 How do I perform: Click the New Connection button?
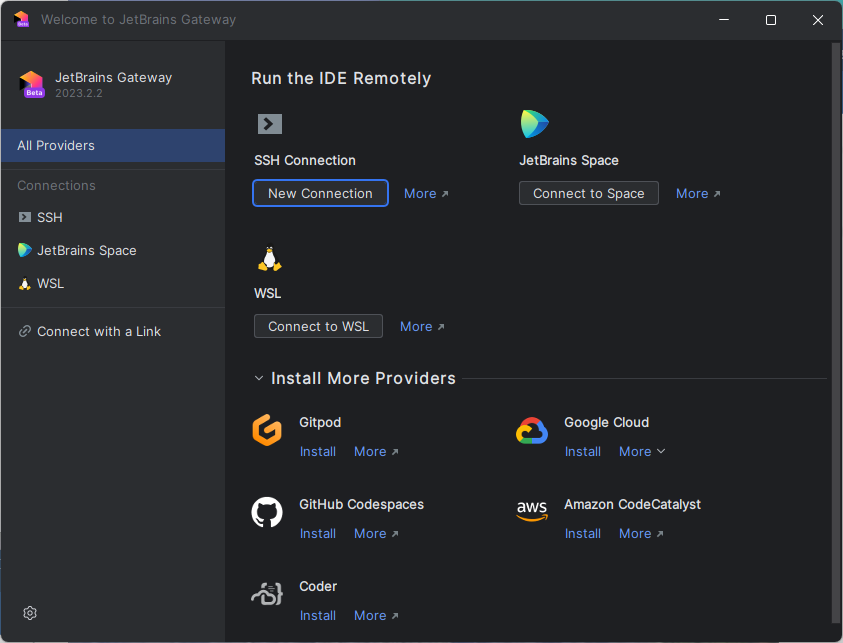point(320,193)
